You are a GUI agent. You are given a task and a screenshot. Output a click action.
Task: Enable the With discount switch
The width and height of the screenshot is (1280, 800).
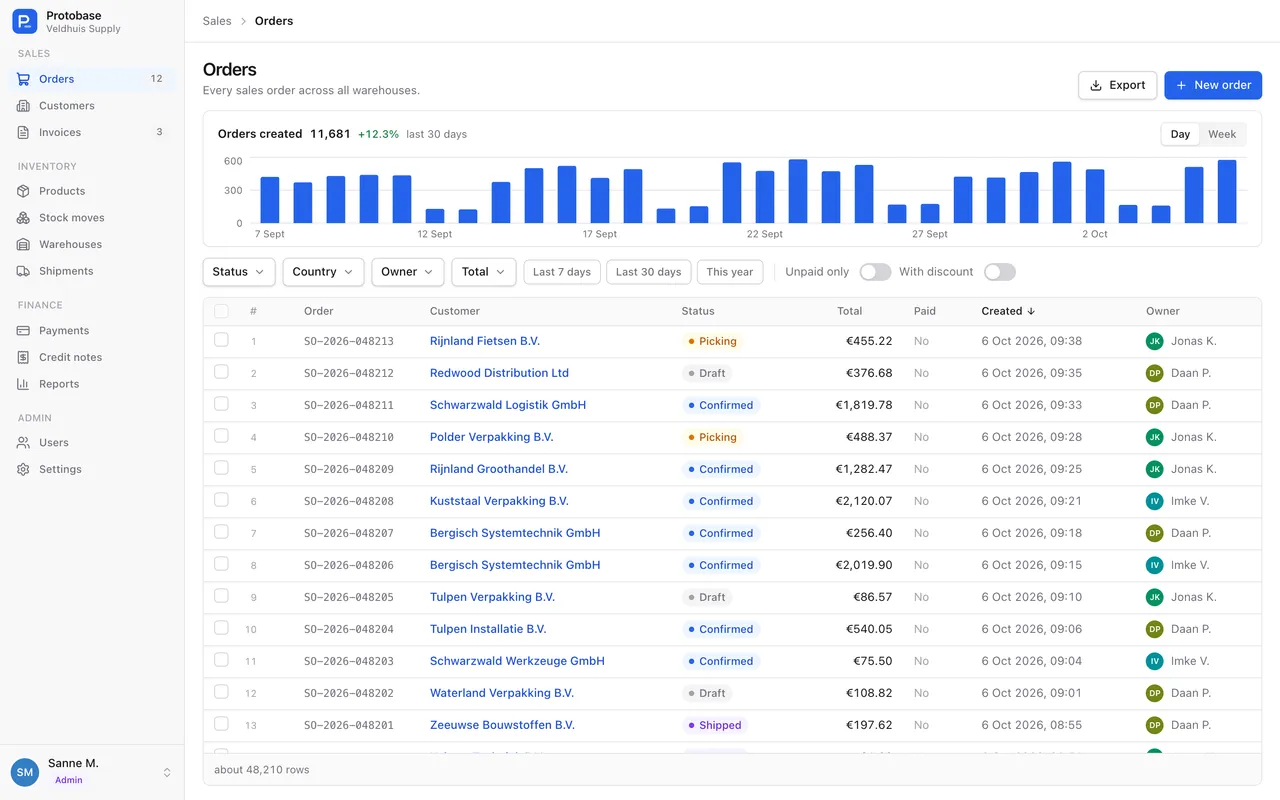1000,272
